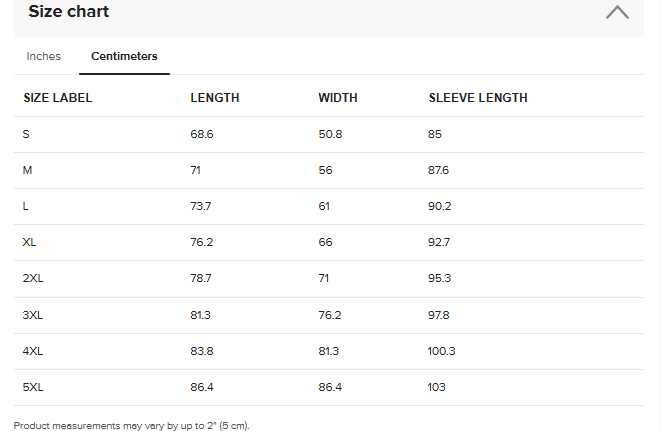
Task: Click the 68.6 length value
Action: click(202, 134)
